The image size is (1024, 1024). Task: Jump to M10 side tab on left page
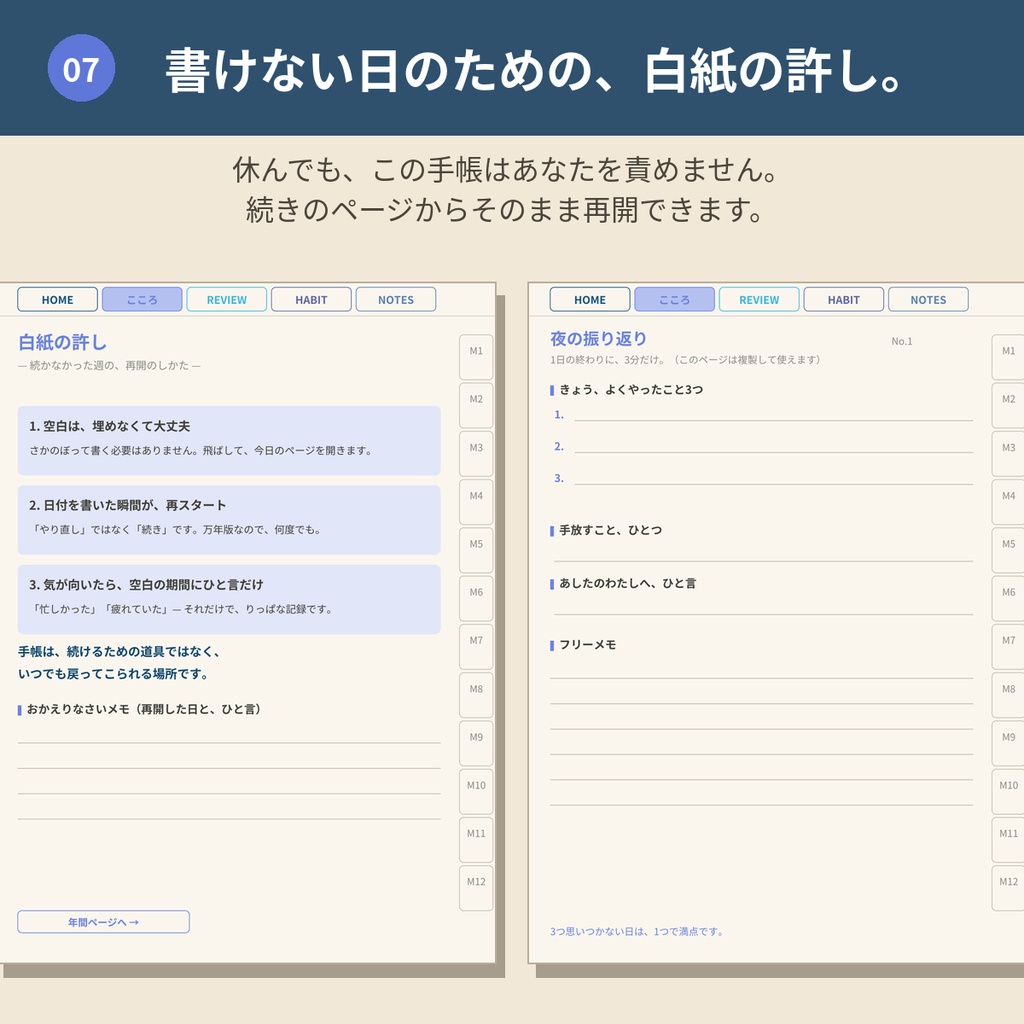[x=476, y=792]
